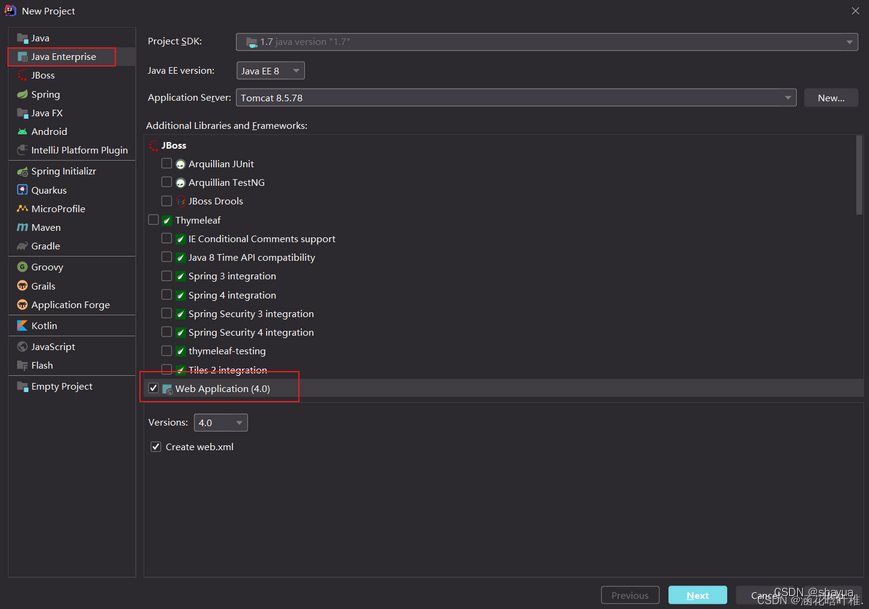Click the Spring leaf icon in sidebar
Image resolution: width=869 pixels, height=609 pixels.
pyautogui.click(x=22, y=94)
